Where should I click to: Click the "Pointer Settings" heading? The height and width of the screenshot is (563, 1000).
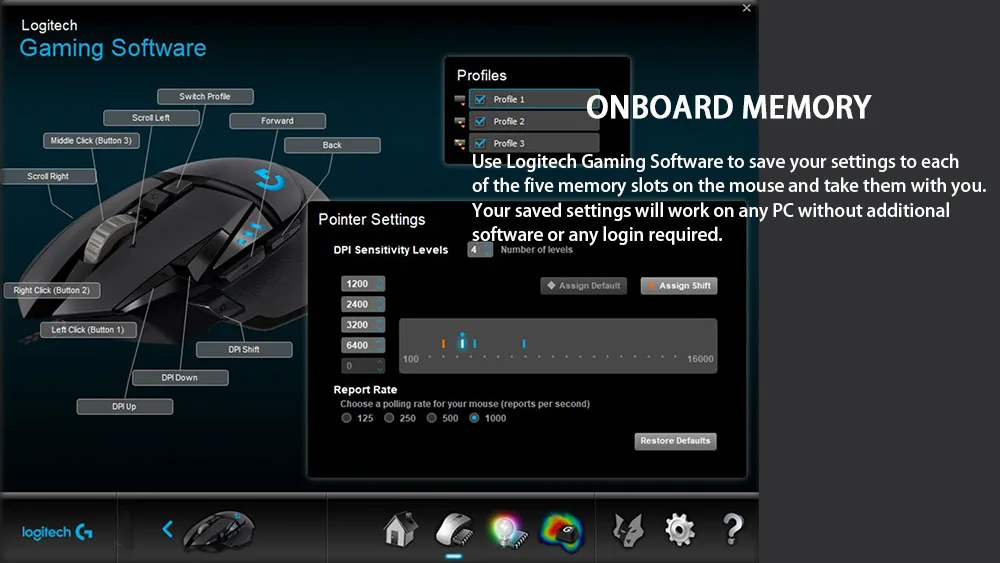372,219
